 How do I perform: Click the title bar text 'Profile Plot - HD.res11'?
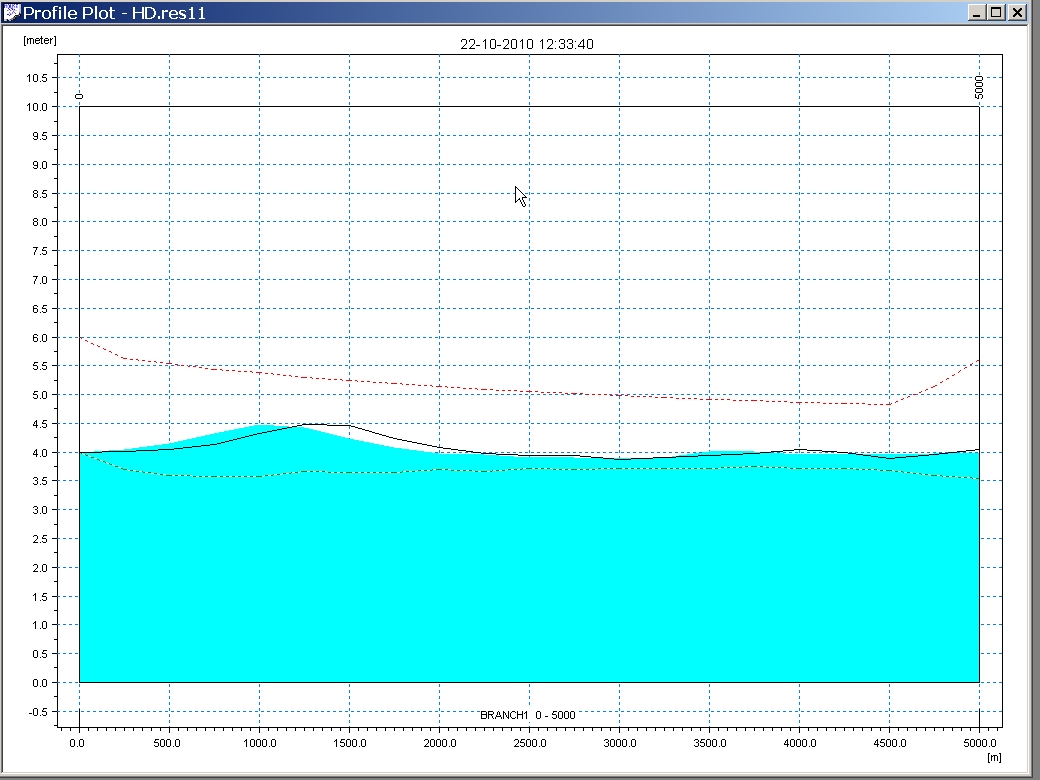point(114,13)
